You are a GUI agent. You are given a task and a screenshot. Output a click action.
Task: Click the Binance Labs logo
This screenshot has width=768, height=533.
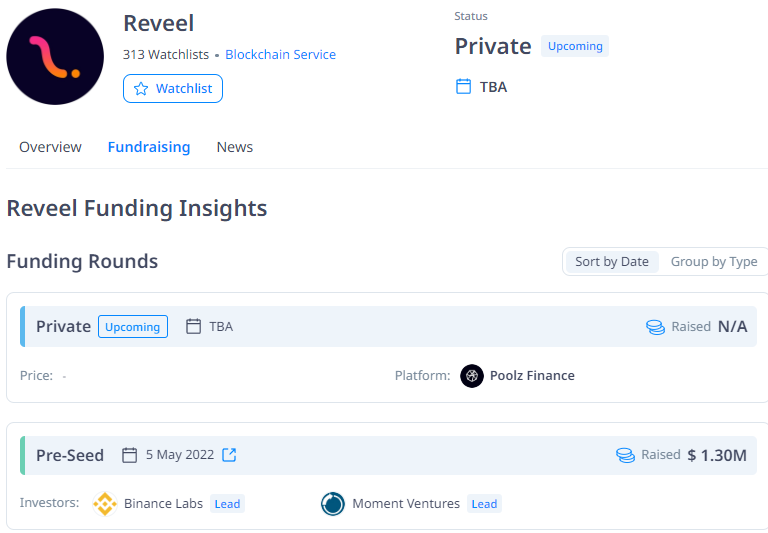coord(105,504)
